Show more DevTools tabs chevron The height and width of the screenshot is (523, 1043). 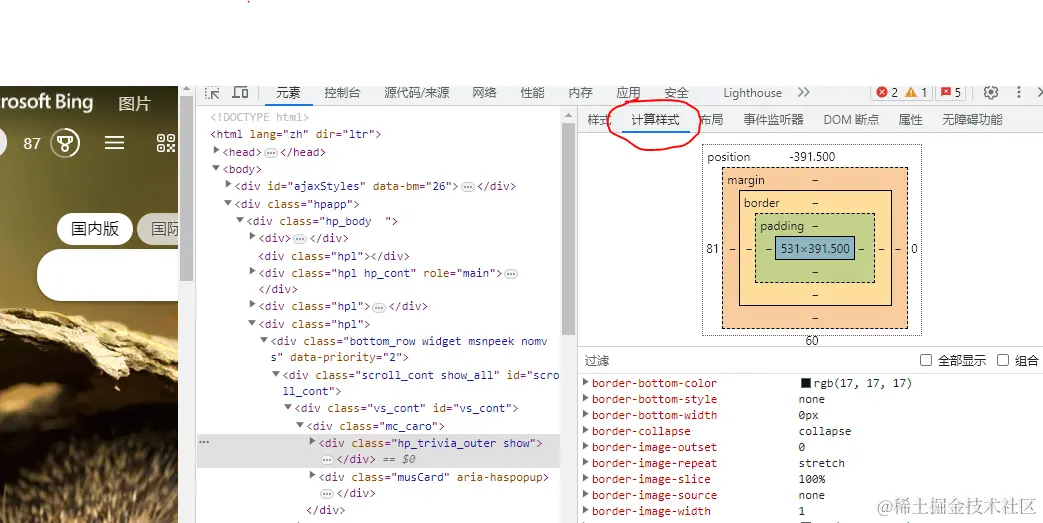(x=804, y=92)
